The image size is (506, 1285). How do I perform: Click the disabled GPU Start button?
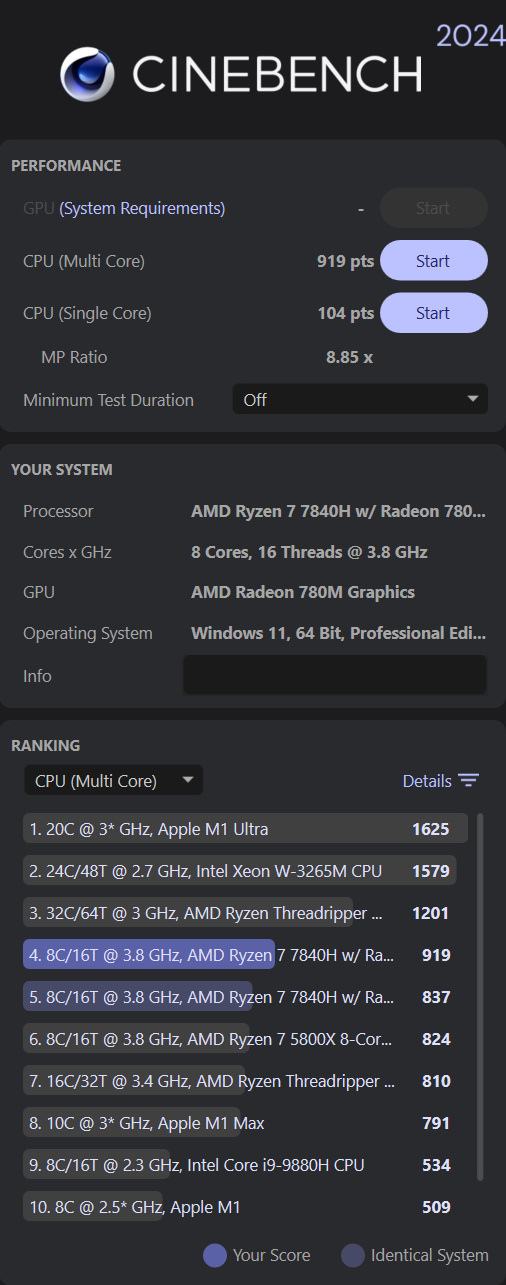point(433,208)
